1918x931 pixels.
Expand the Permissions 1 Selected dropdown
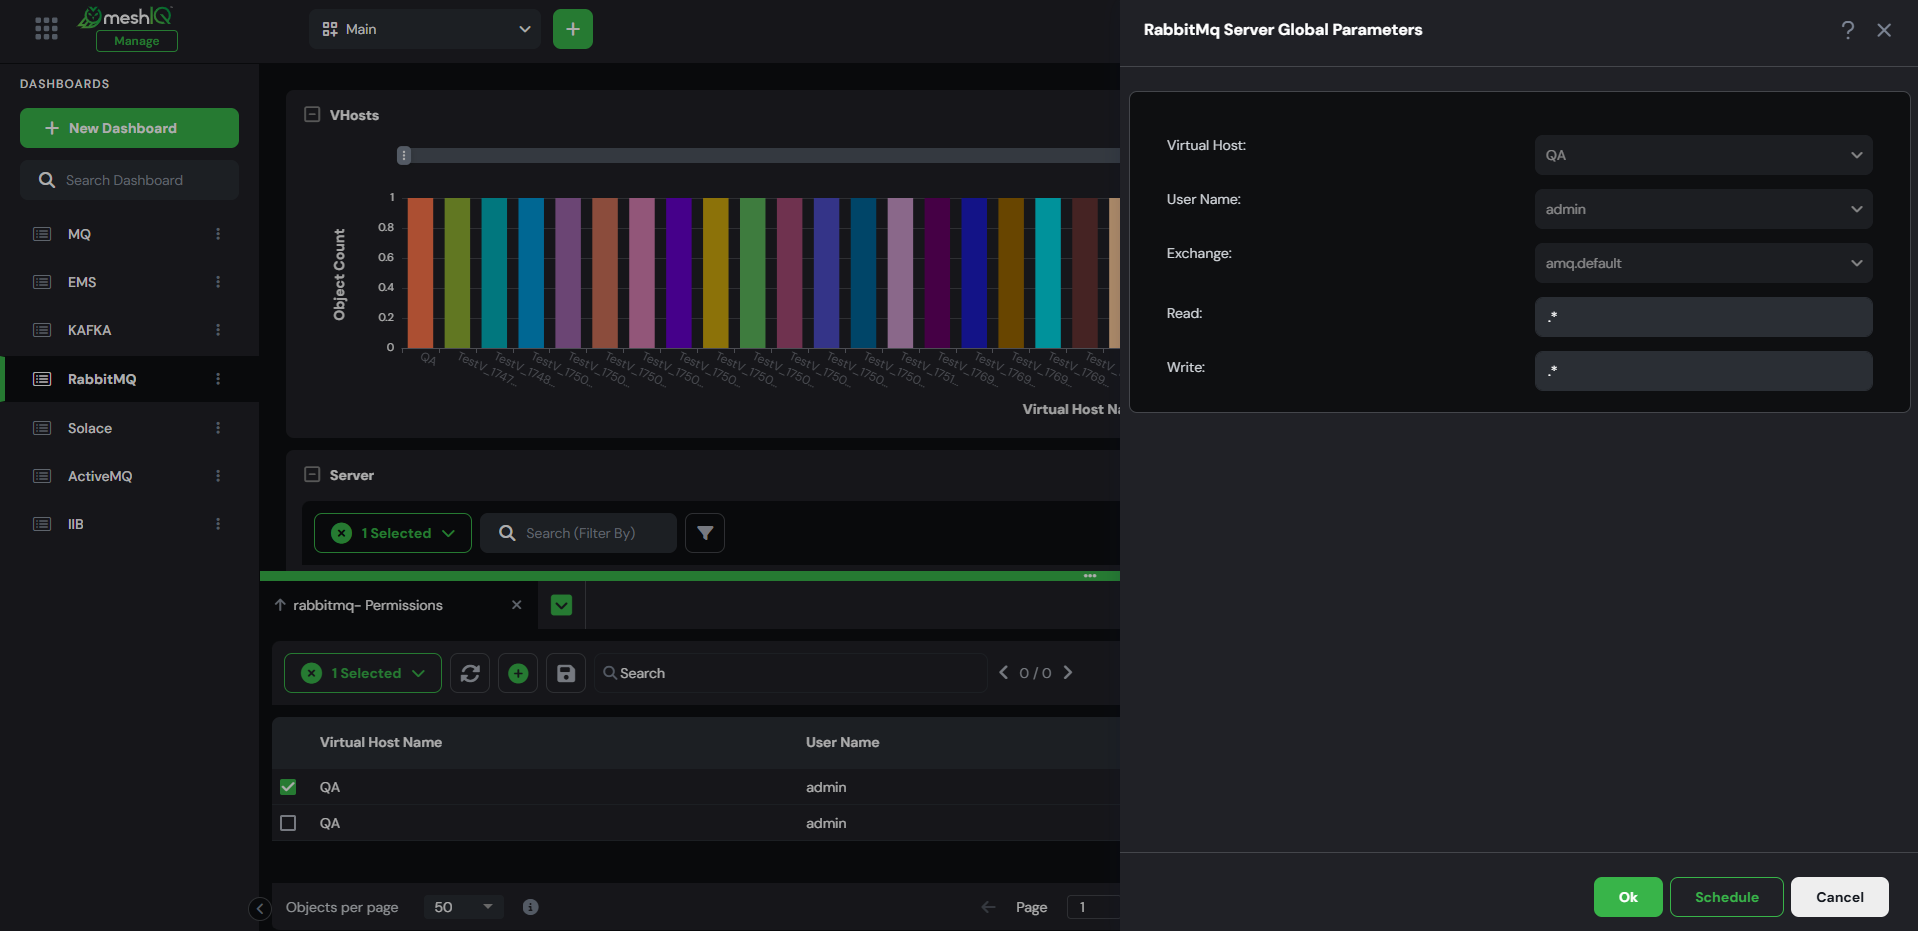point(418,673)
